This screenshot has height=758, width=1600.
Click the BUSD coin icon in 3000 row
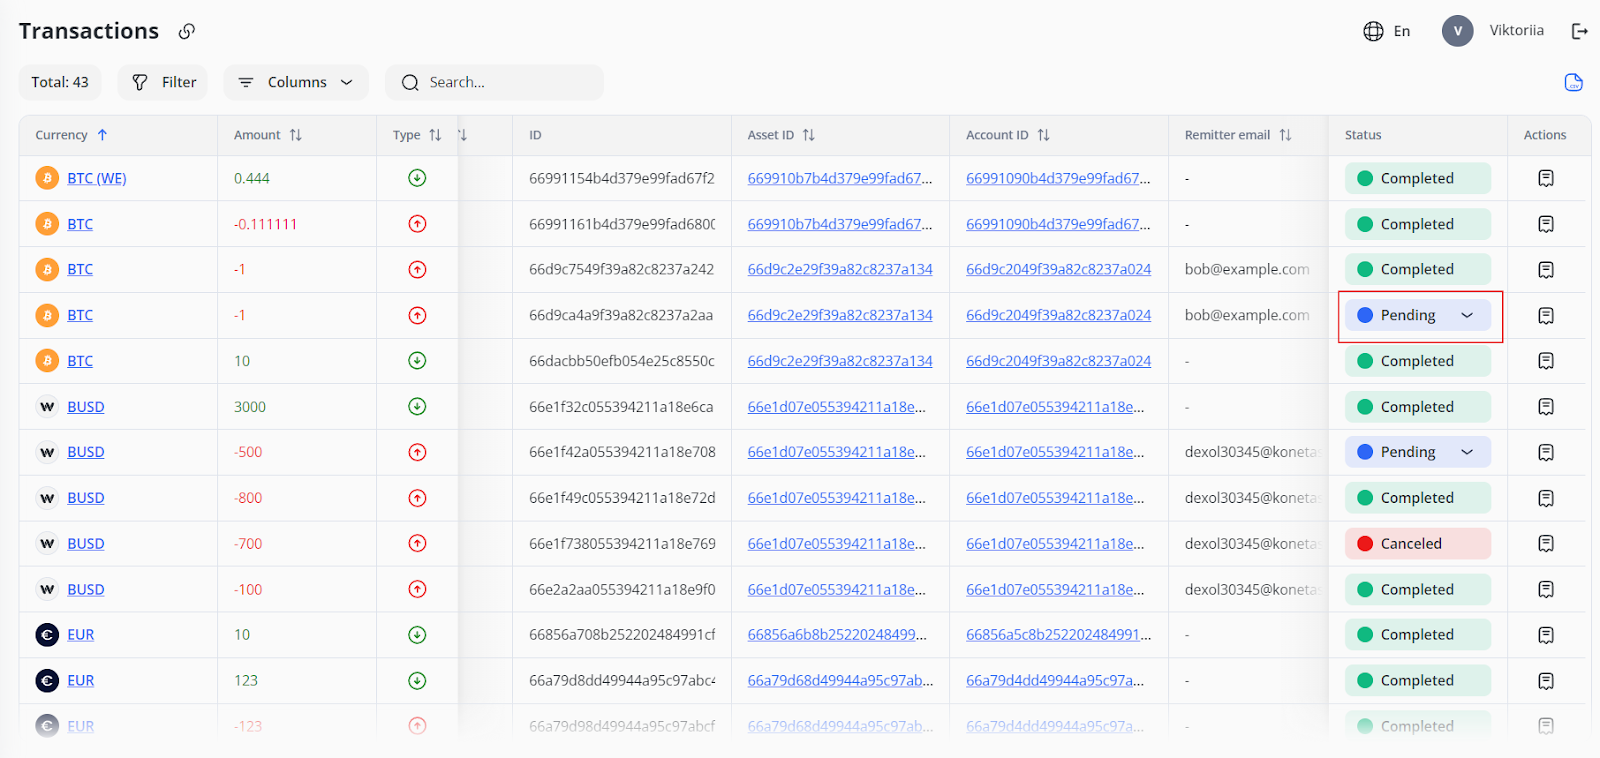(47, 407)
